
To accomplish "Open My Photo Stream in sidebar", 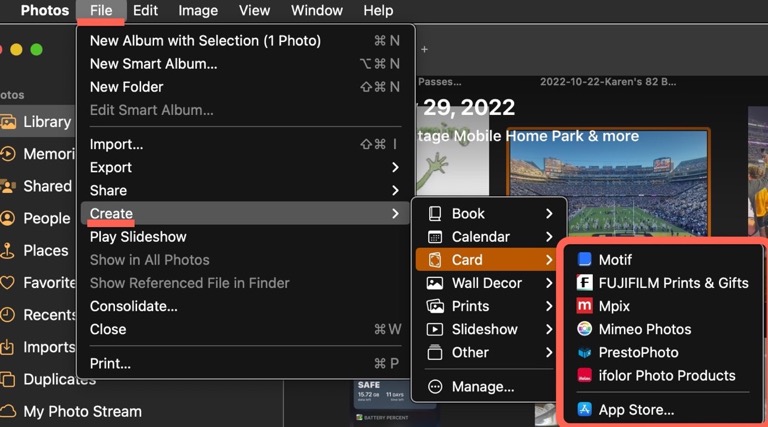I will tap(82, 411).
